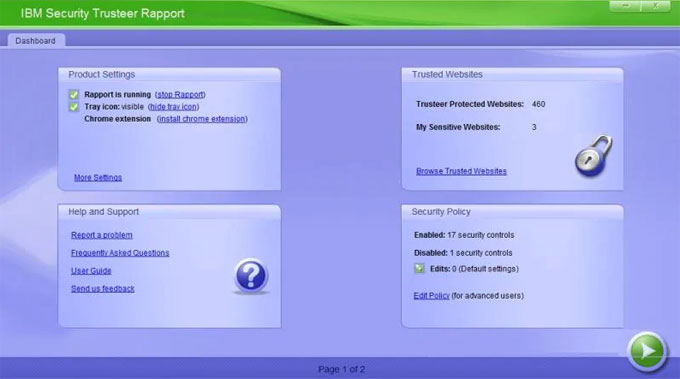Open Frequently Asked Questions link
Image resolution: width=680 pixels, height=379 pixels.
pos(120,253)
